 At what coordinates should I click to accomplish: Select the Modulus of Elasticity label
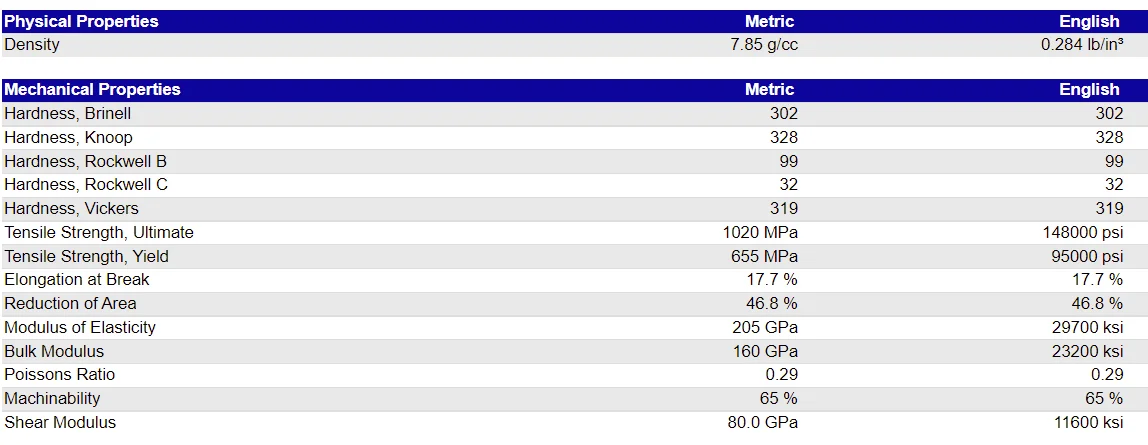[80, 327]
